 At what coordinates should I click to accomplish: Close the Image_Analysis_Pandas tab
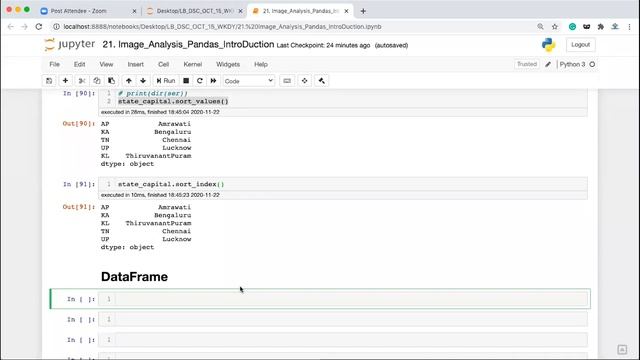(x=347, y=11)
